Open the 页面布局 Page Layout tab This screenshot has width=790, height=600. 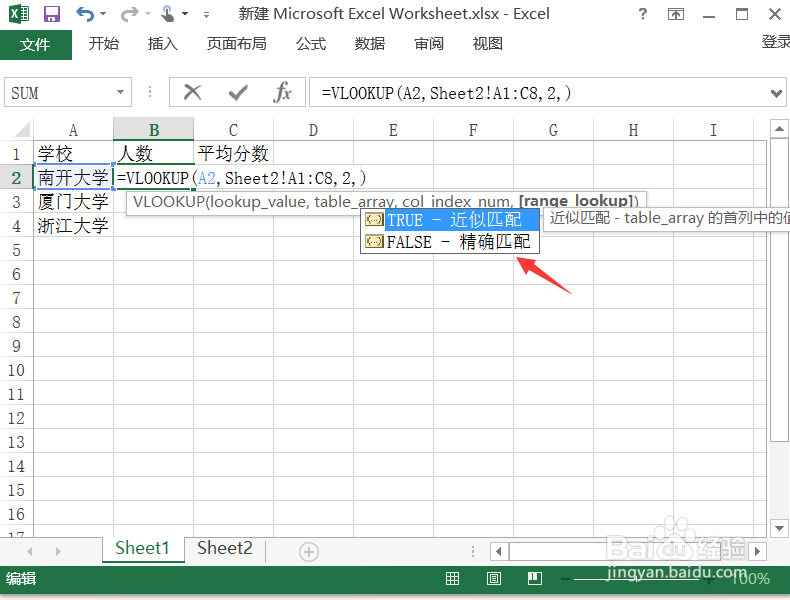pos(236,44)
